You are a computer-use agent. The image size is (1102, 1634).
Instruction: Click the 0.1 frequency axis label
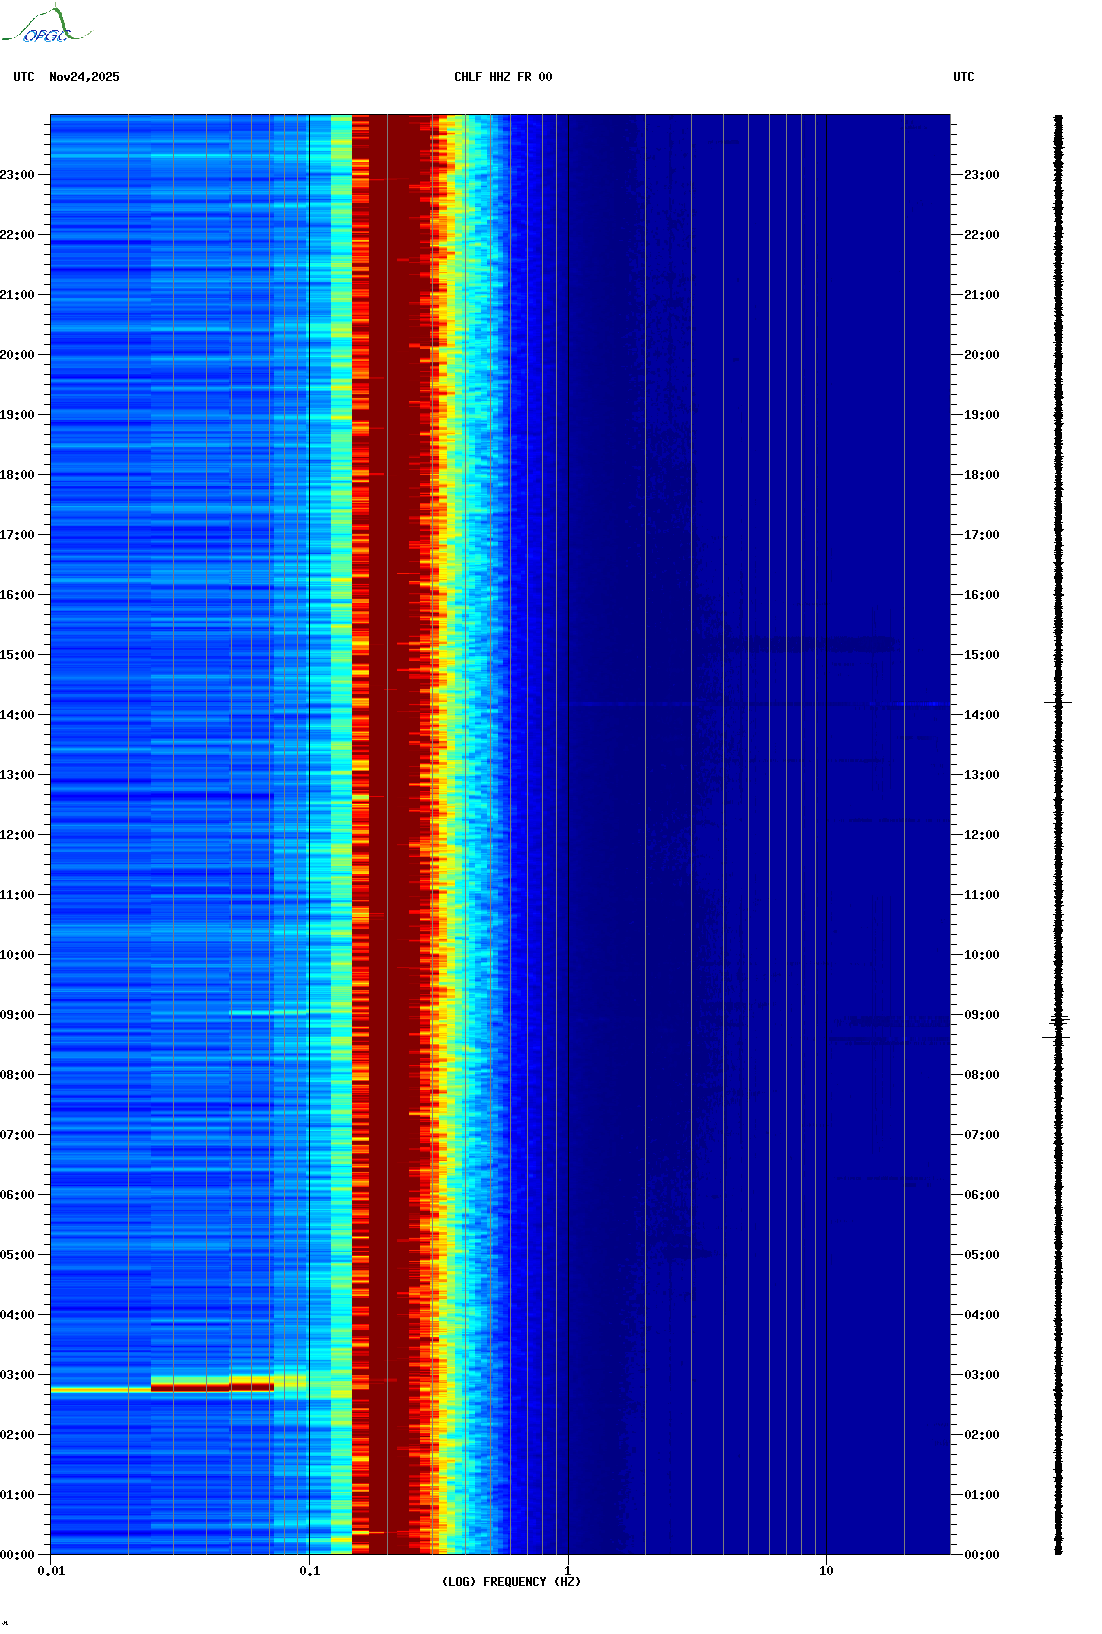310,1571
